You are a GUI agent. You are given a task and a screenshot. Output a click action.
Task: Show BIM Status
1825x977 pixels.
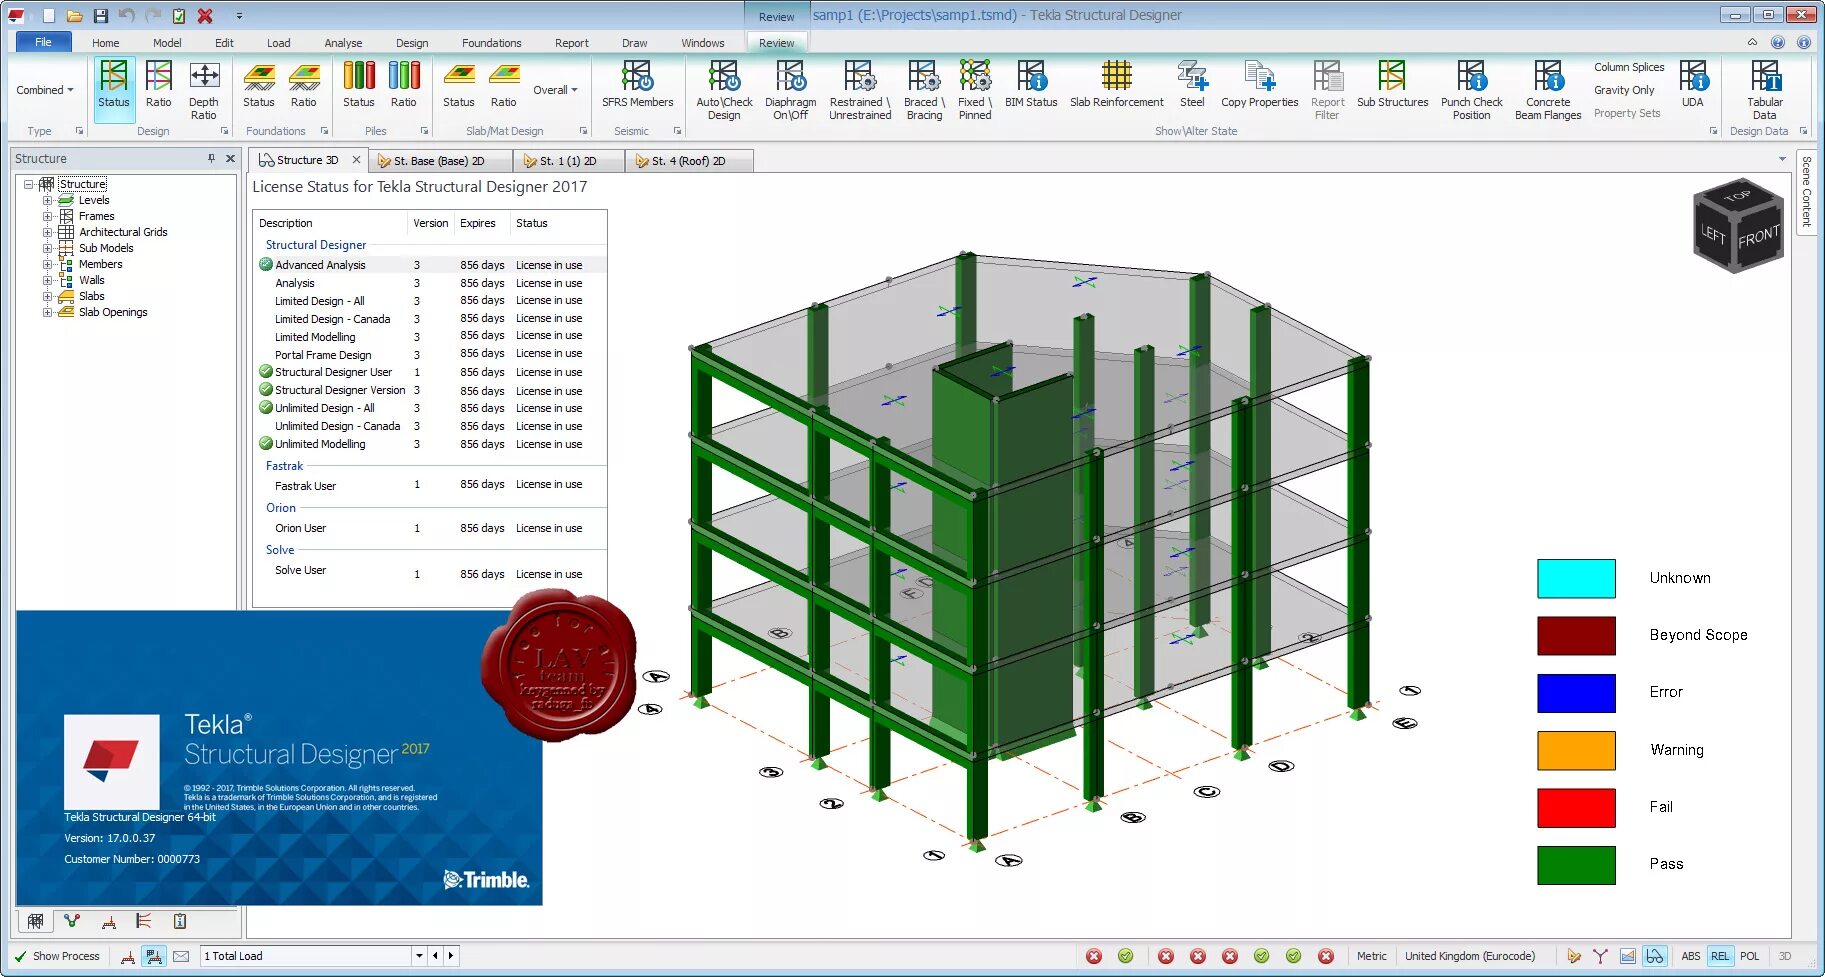pos(1031,84)
